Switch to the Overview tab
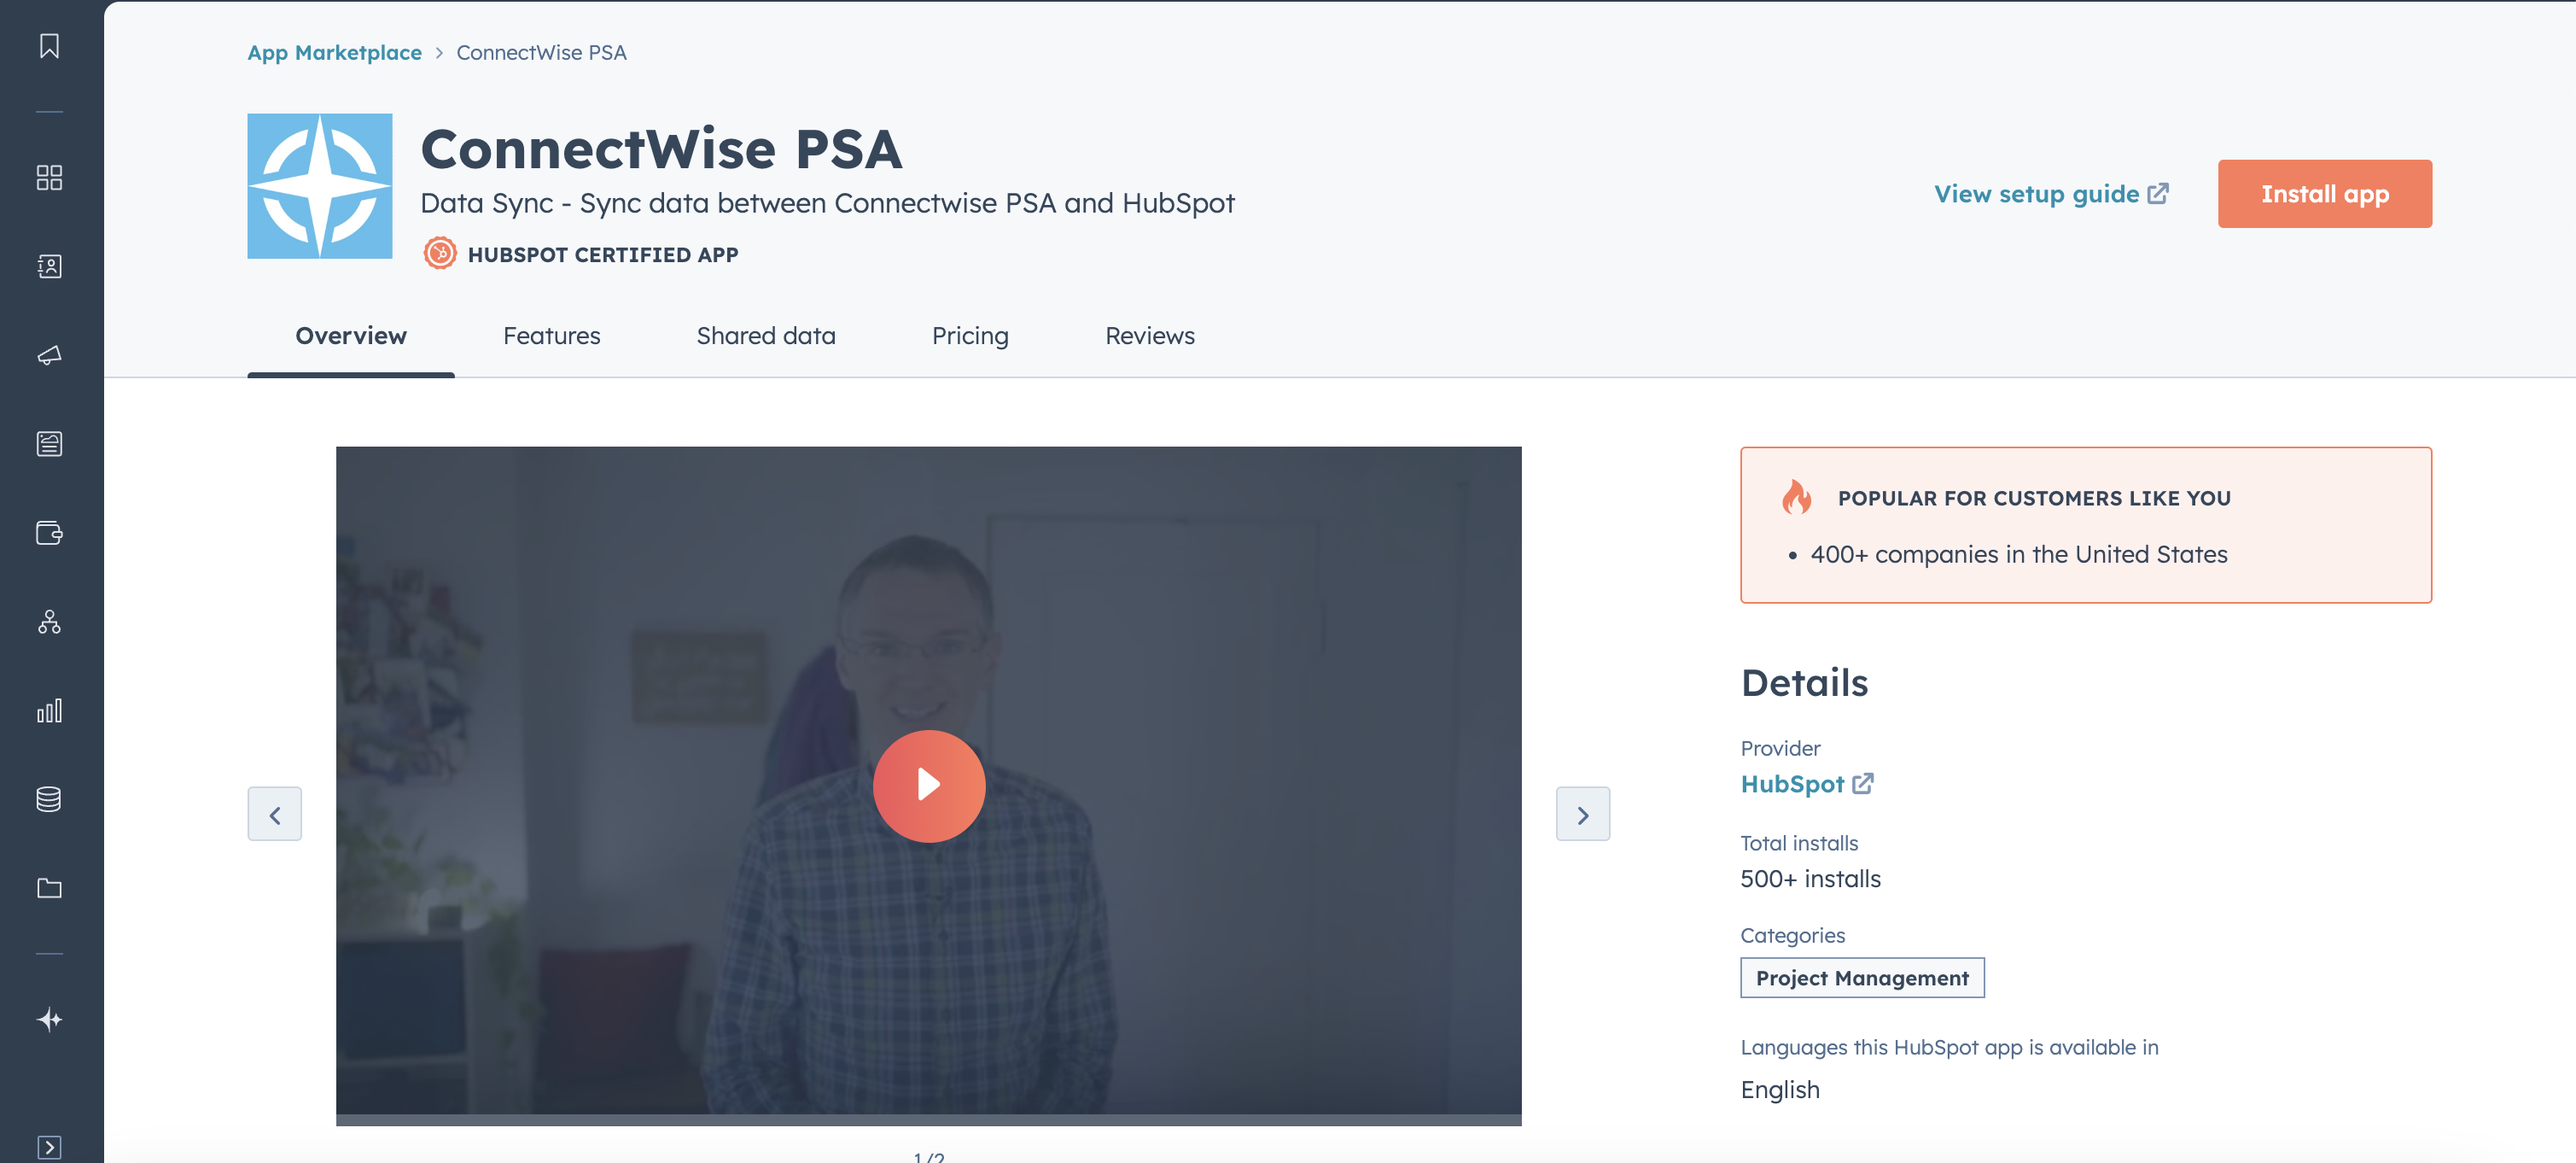 [x=351, y=336]
